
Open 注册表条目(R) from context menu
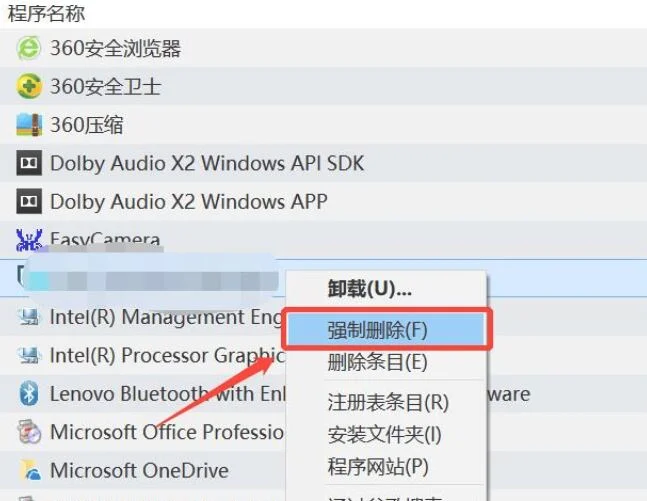[x=388, y=403]
